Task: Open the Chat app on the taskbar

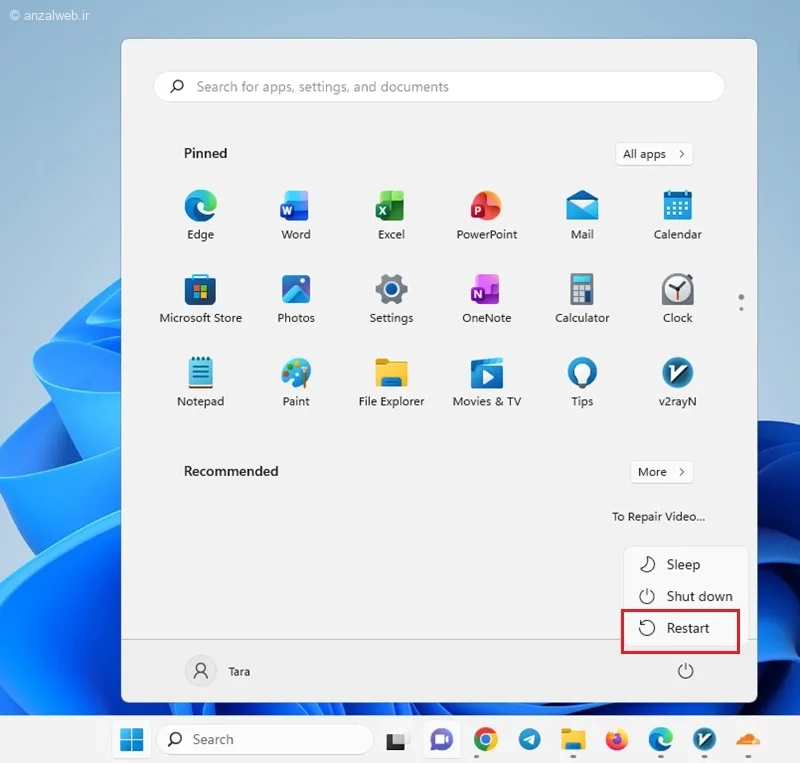Action: click(x=441, y=740)
